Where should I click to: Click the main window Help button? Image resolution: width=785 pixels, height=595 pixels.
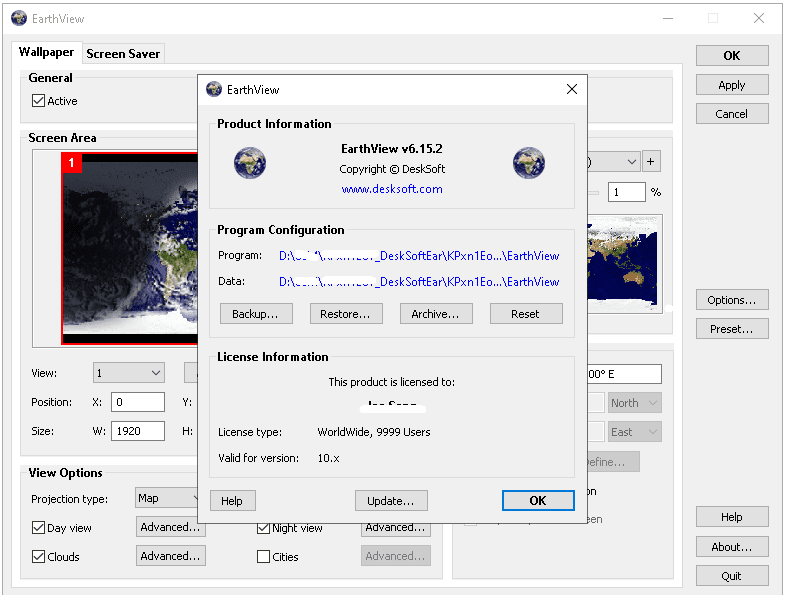click(x=732, y=516)
